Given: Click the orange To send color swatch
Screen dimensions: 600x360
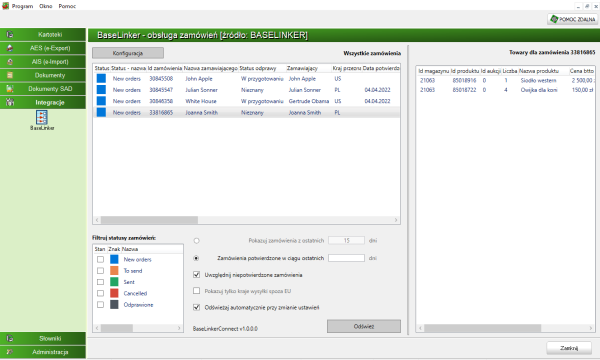Looking at the screenshot, I should (x=114, y=270).
